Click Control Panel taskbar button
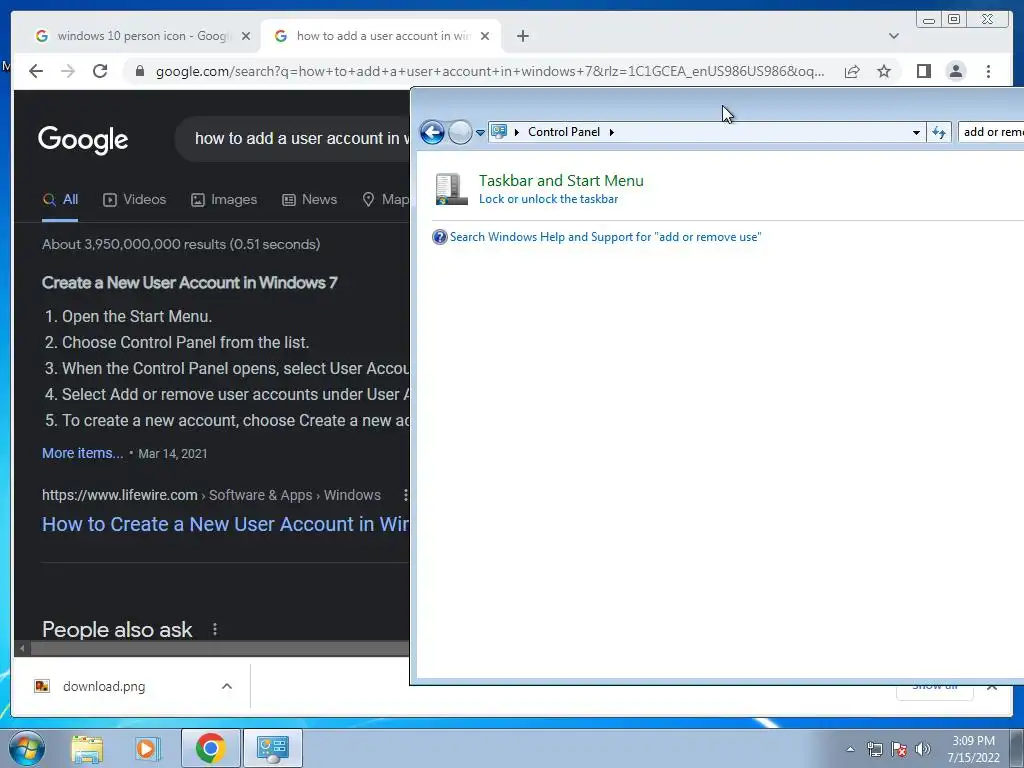Image resolution: width=1024 pixels, height=768 pixels. tap(273, 748)
